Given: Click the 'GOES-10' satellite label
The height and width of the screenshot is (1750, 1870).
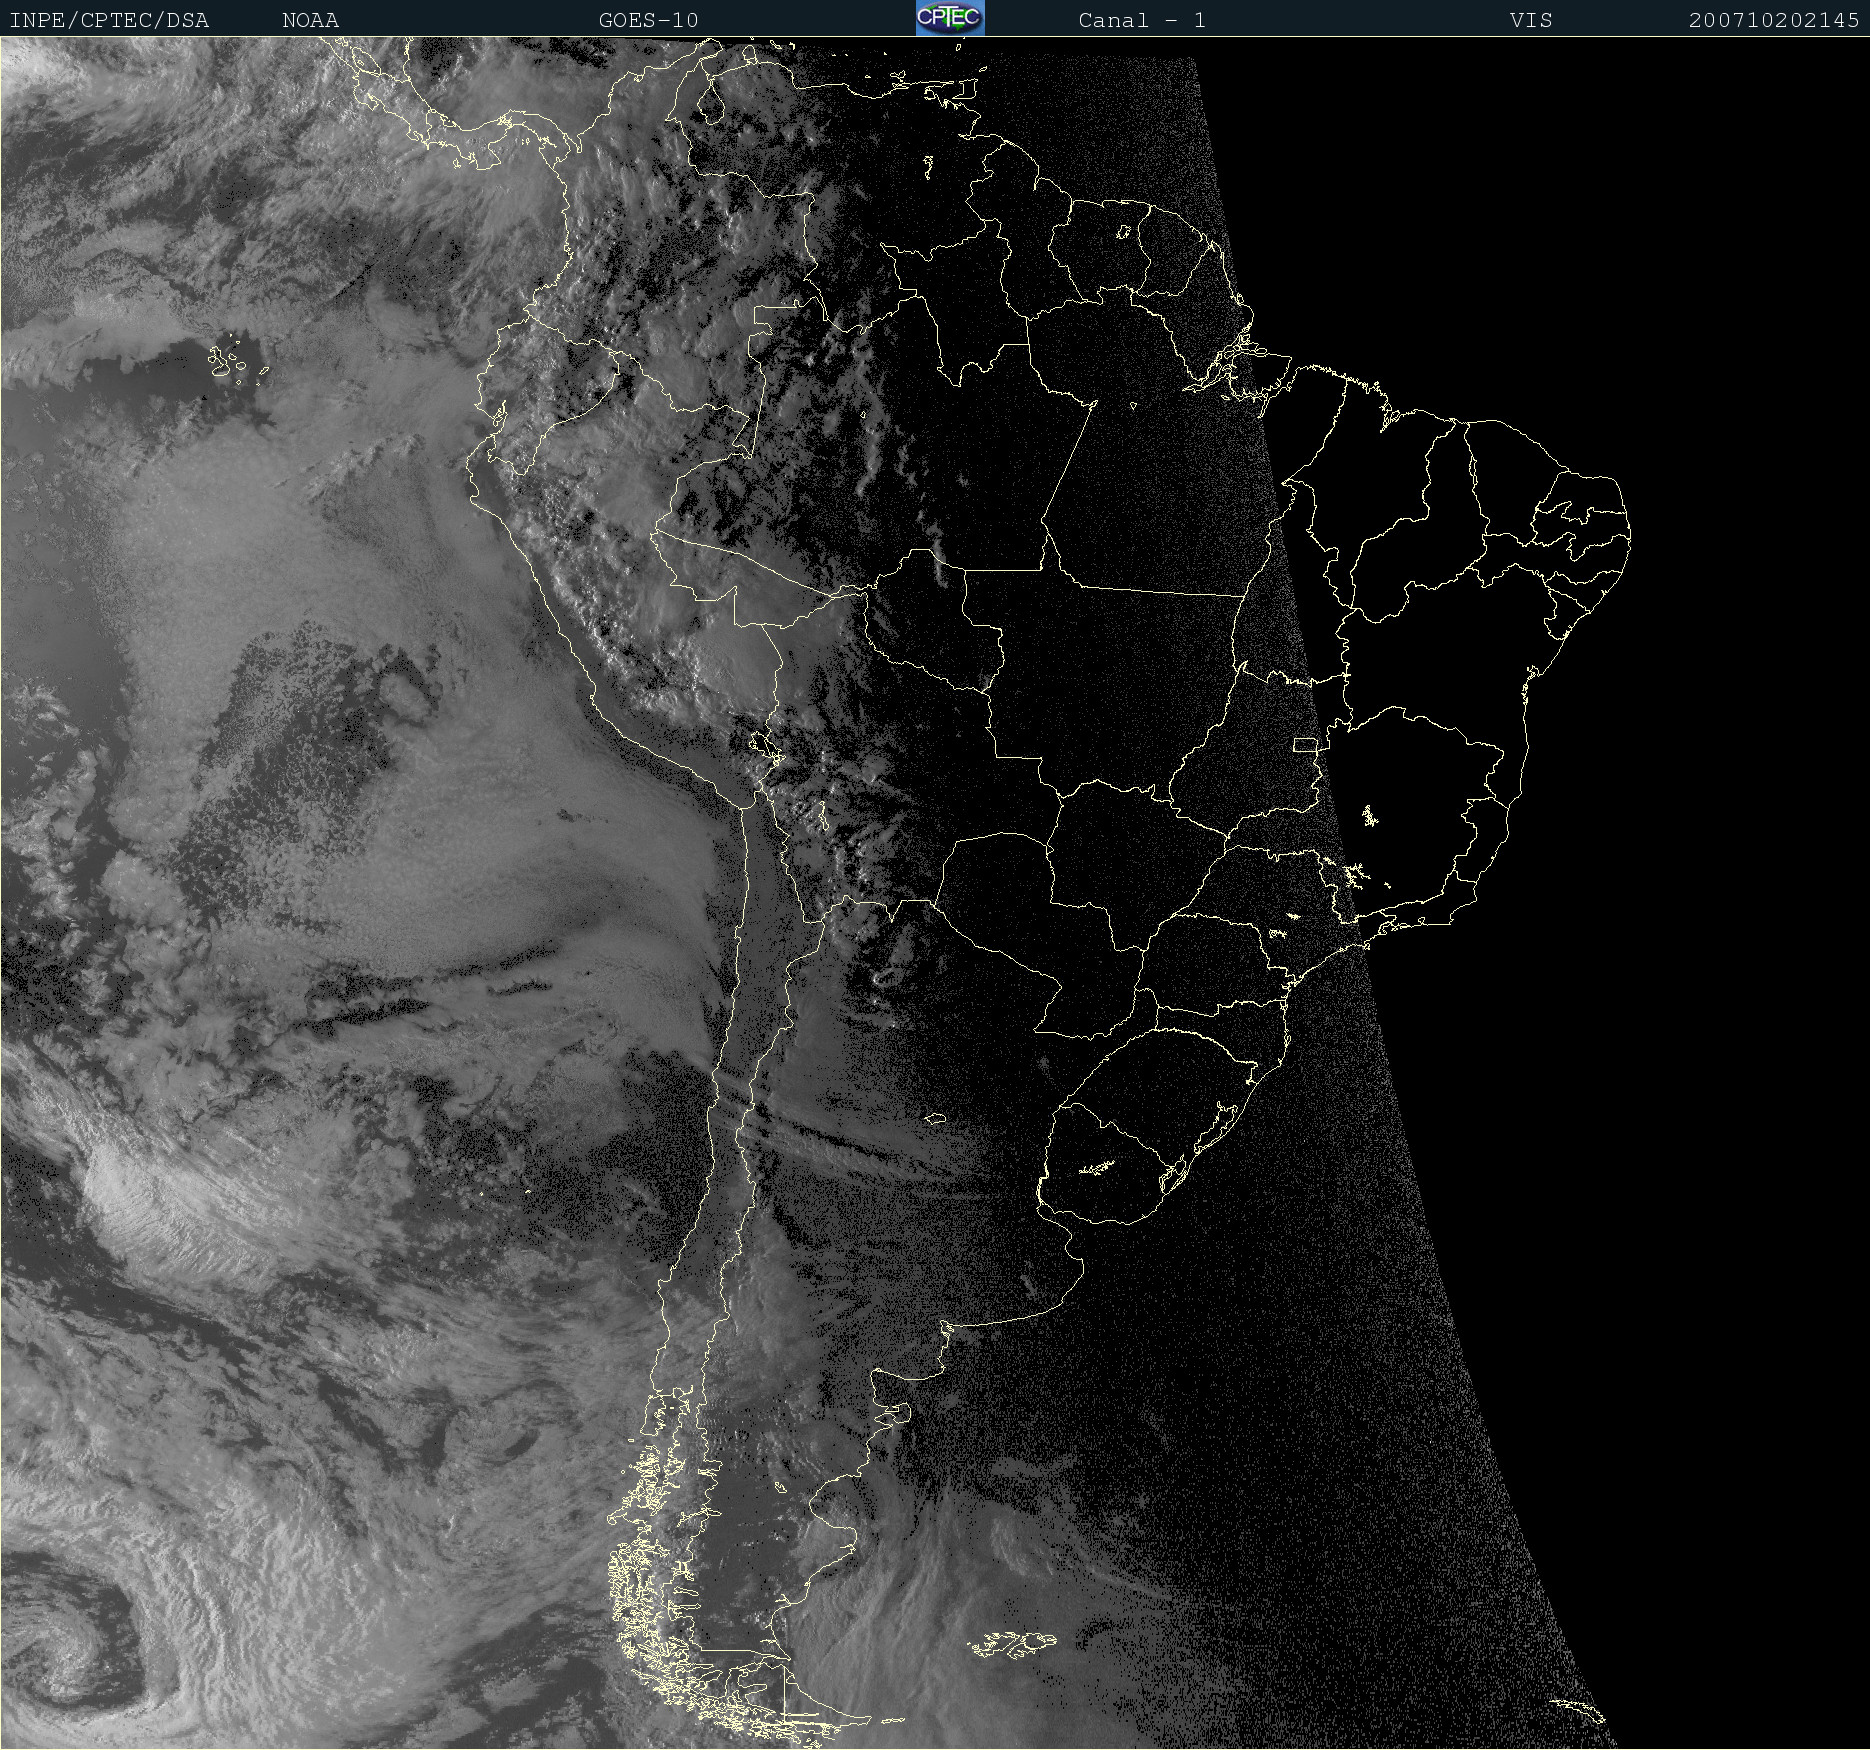Looking at the screenshot, I should tap(649, 20).
